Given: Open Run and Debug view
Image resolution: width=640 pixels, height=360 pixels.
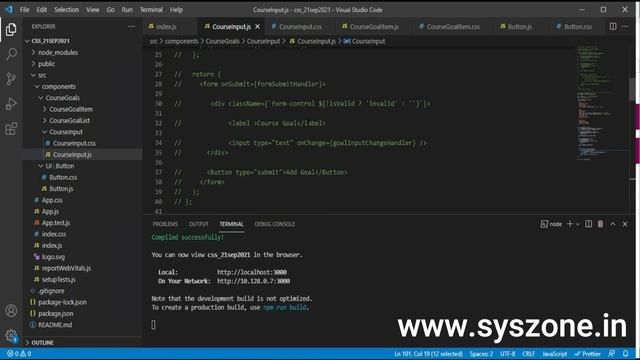Looking at the screenshot, I should point(11,104).
